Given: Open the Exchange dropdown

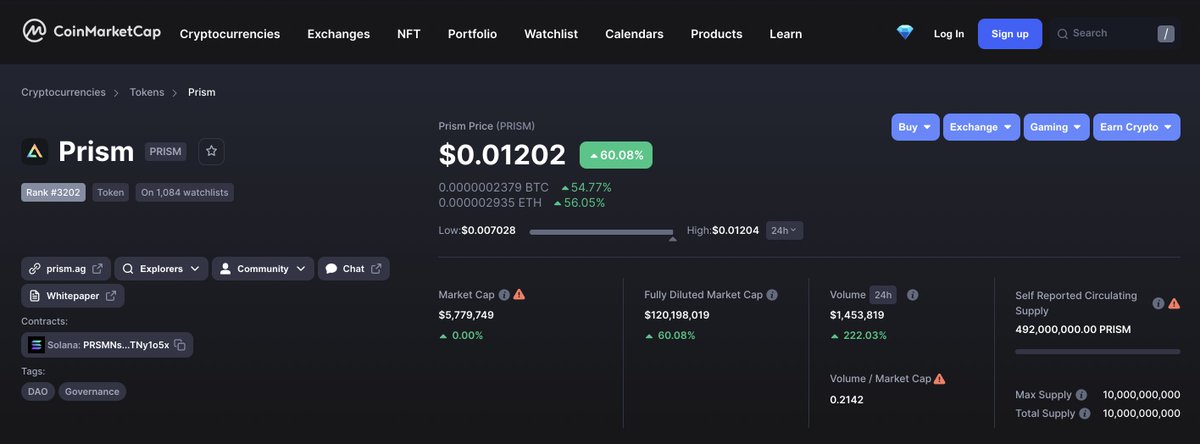Looking at the screenshot, I should click(x=981, y=127).
